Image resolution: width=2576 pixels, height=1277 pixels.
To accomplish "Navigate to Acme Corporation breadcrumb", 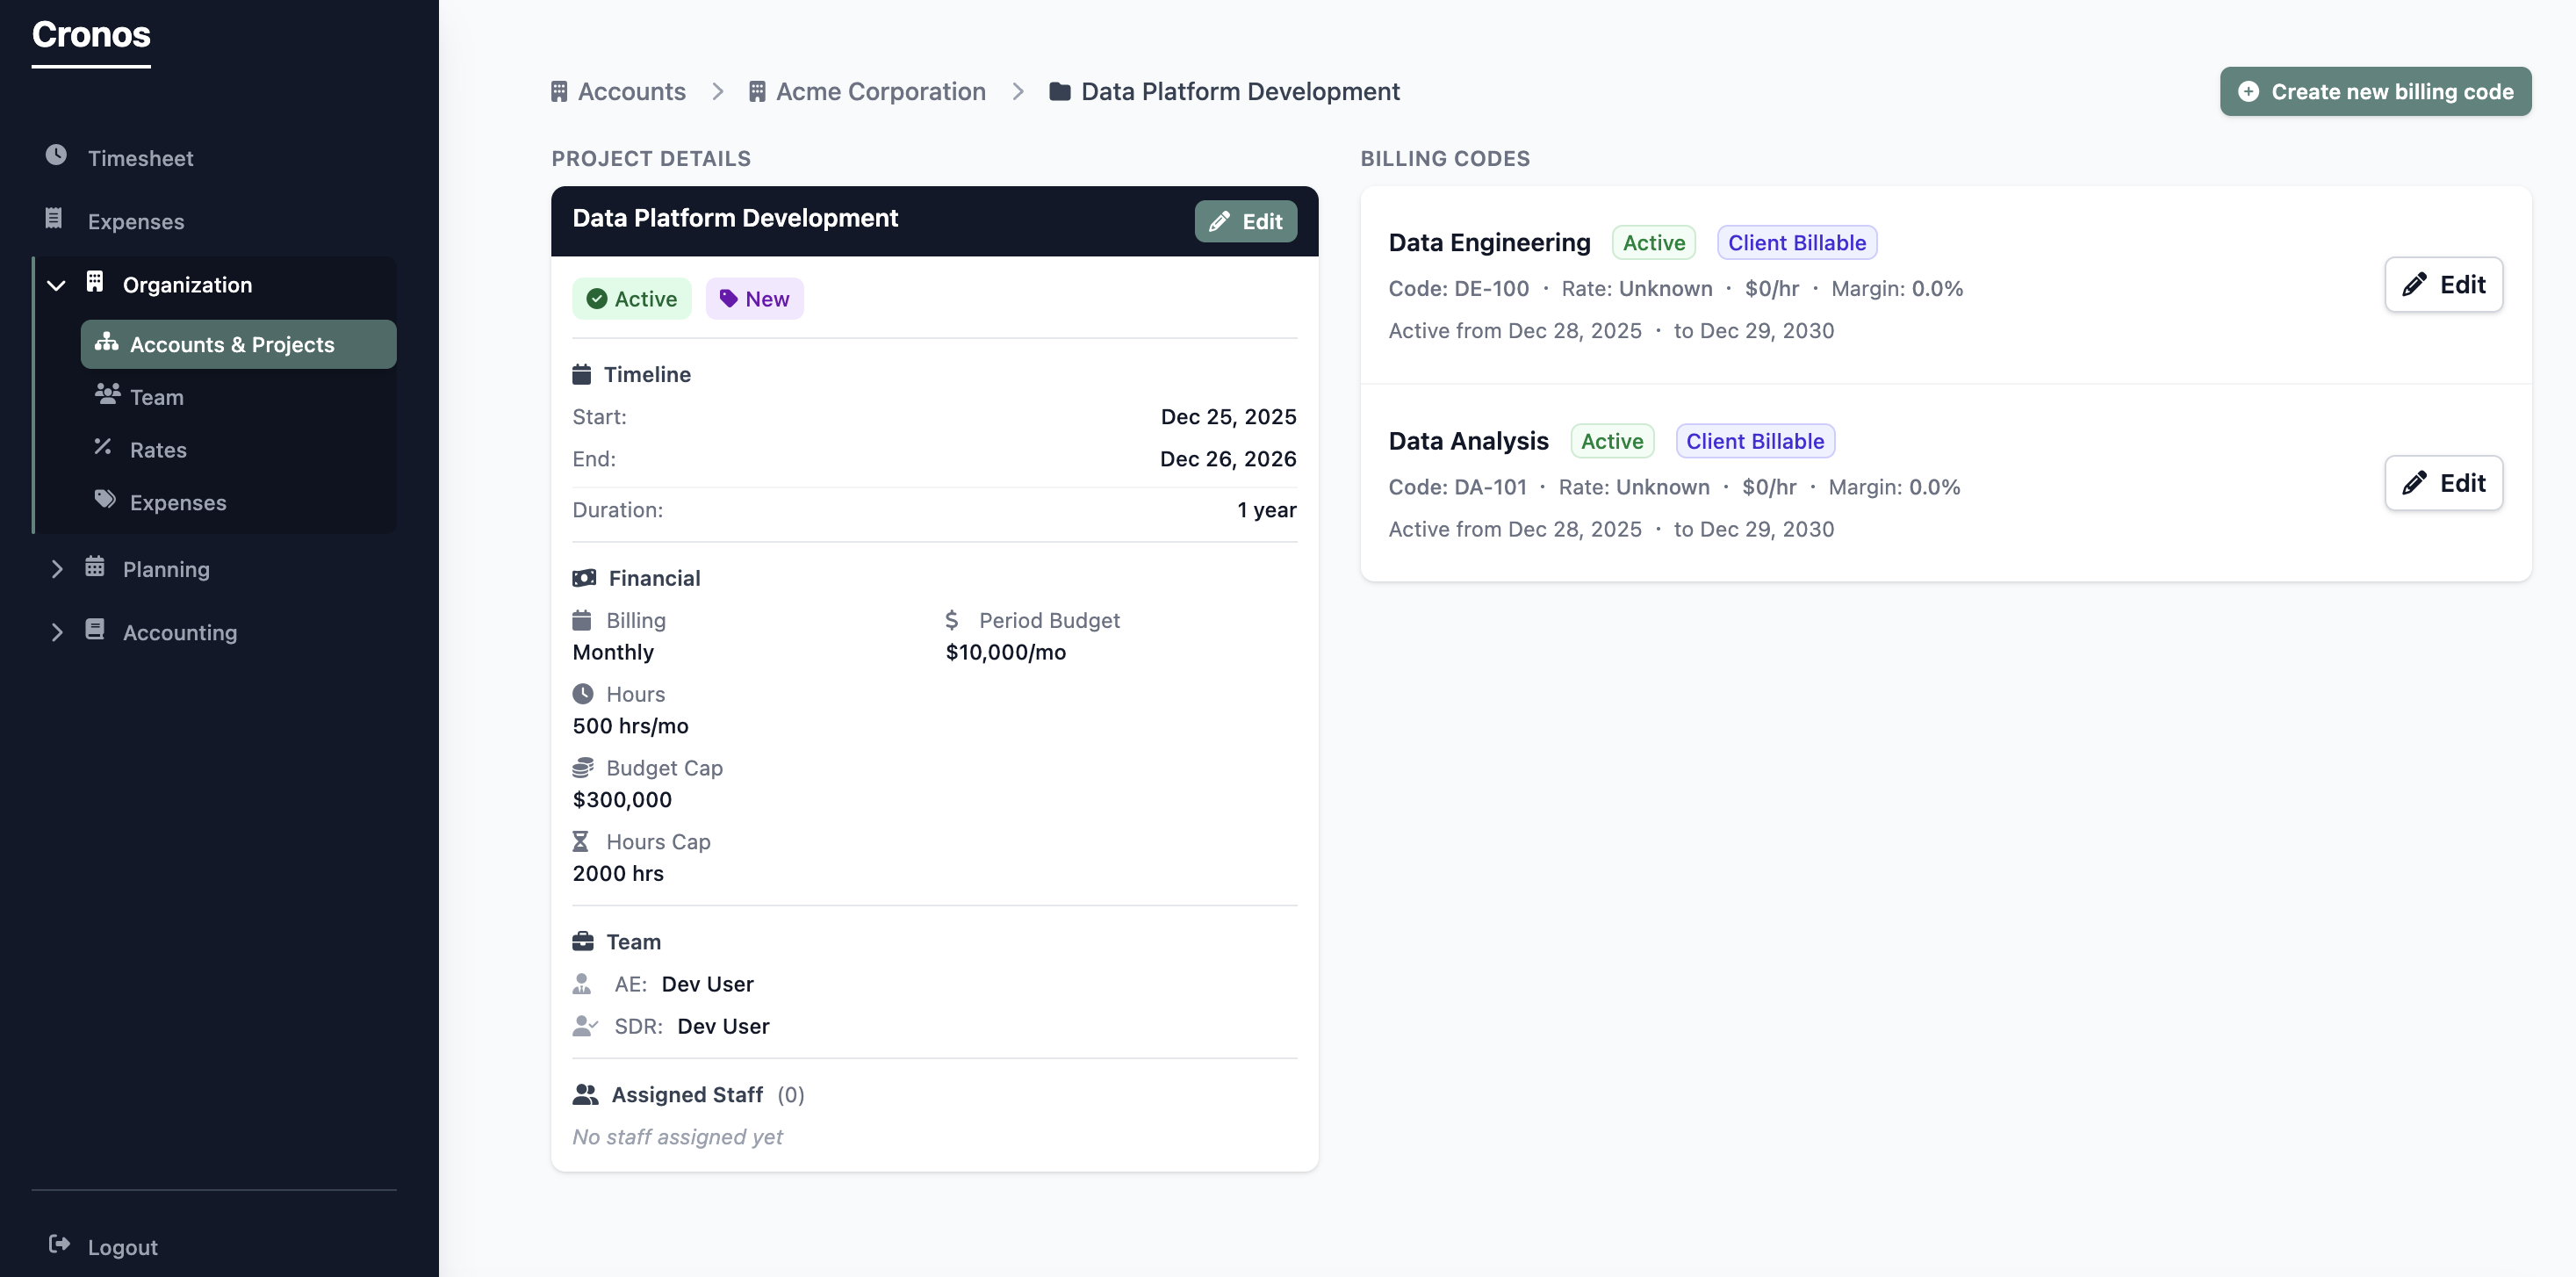I will 881,91.
